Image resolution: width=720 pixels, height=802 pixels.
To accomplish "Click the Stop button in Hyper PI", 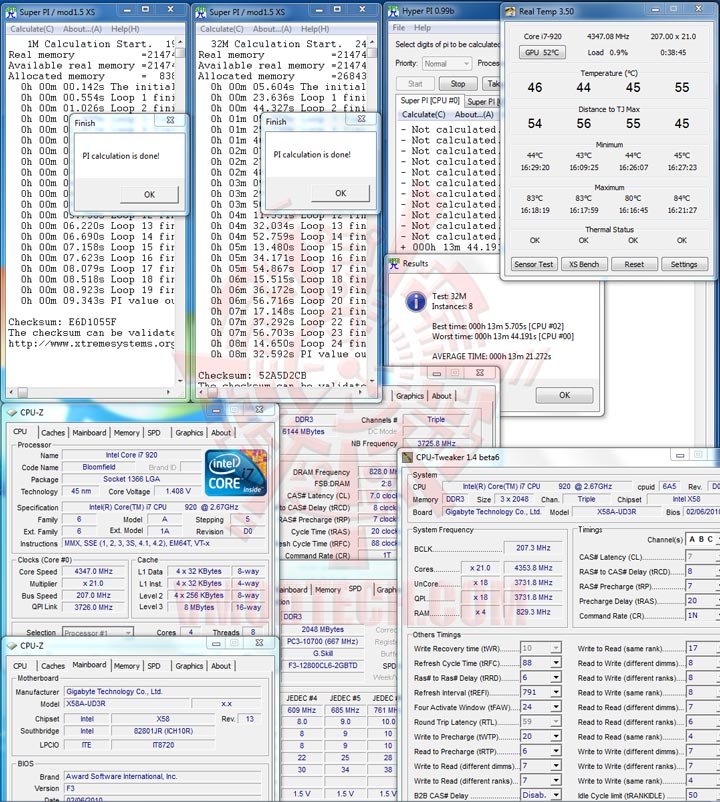I will 458,84.
